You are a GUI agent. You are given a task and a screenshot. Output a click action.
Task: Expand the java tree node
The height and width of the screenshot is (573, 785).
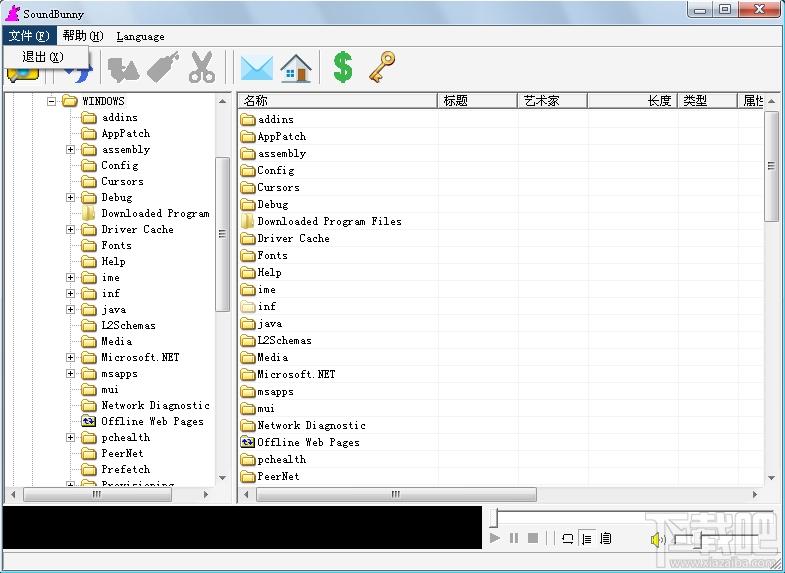pos(70,310)
